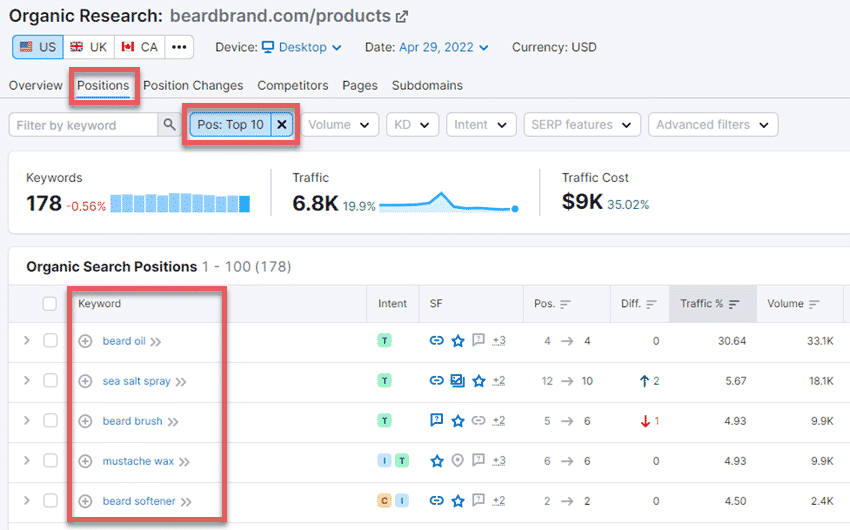This screenshot has height=530, width=850.
Task: Expand the sea salt spray row
Action: [27, 381]
